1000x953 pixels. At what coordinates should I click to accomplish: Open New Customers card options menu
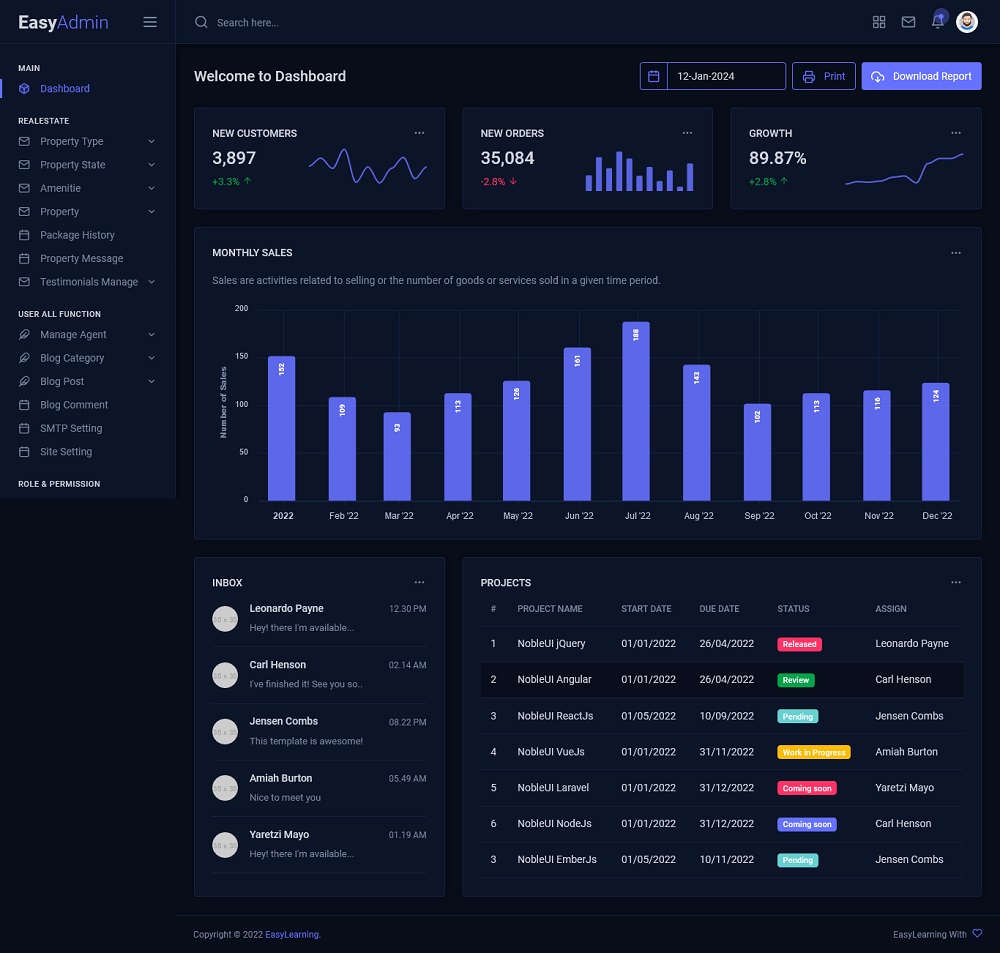[x=419, y=133]
